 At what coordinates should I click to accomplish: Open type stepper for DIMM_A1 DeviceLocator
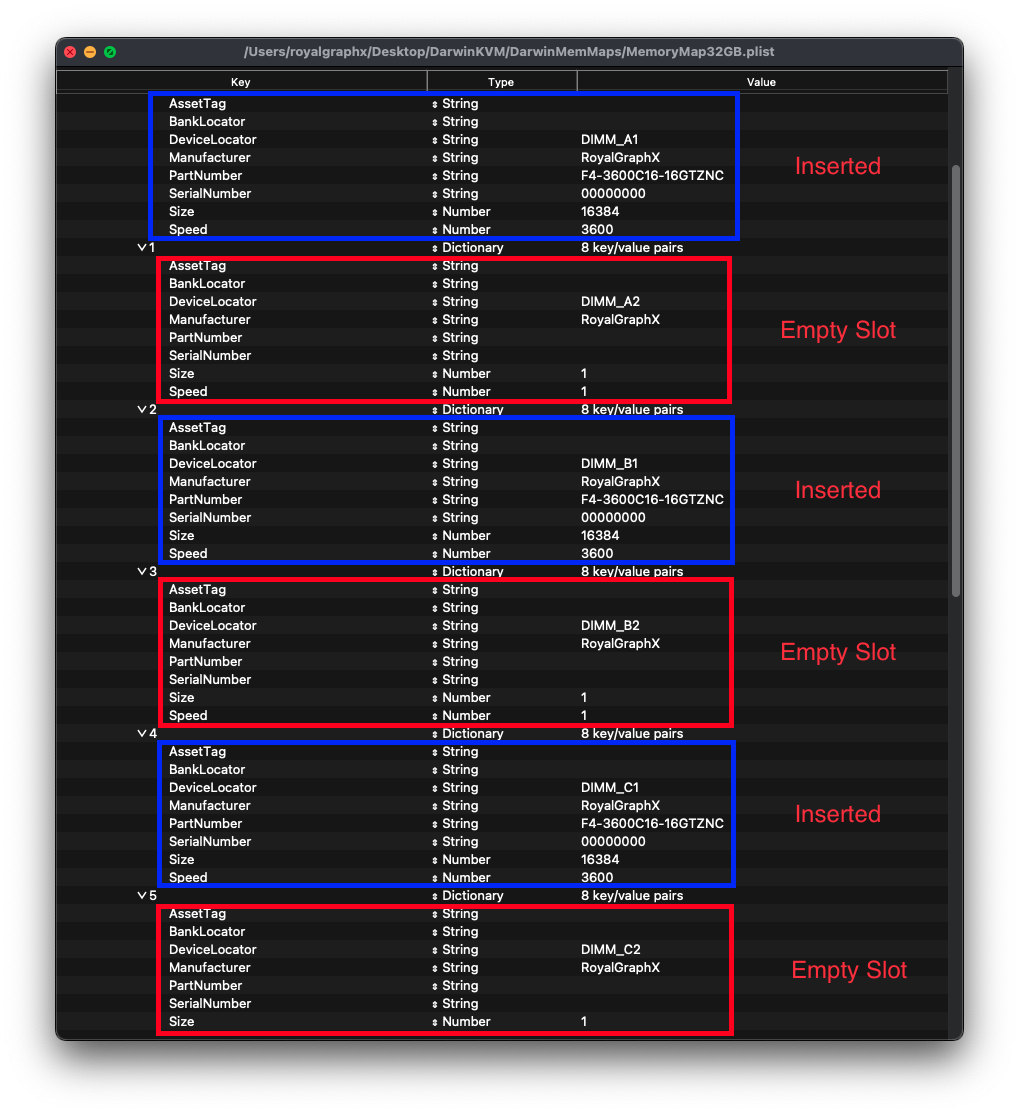pos(435,140)
